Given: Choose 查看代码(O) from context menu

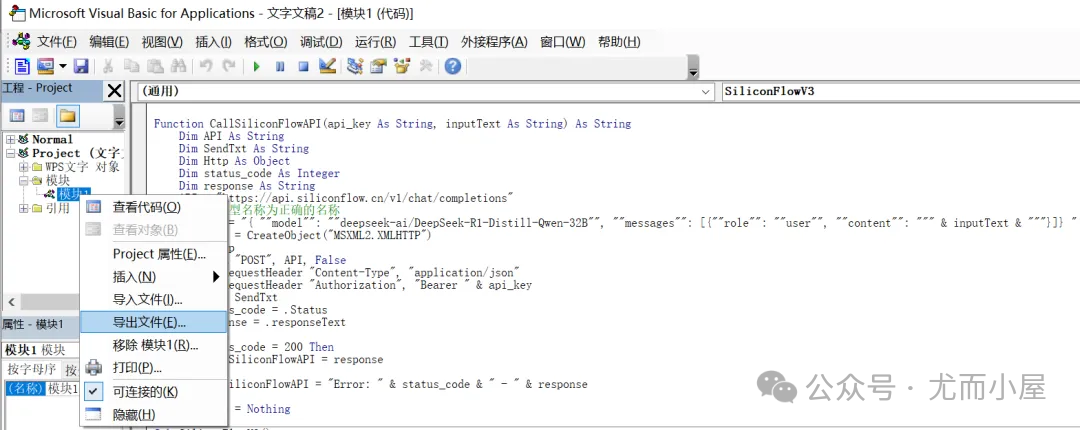Looking at the screenshot, I should (154, 207).
